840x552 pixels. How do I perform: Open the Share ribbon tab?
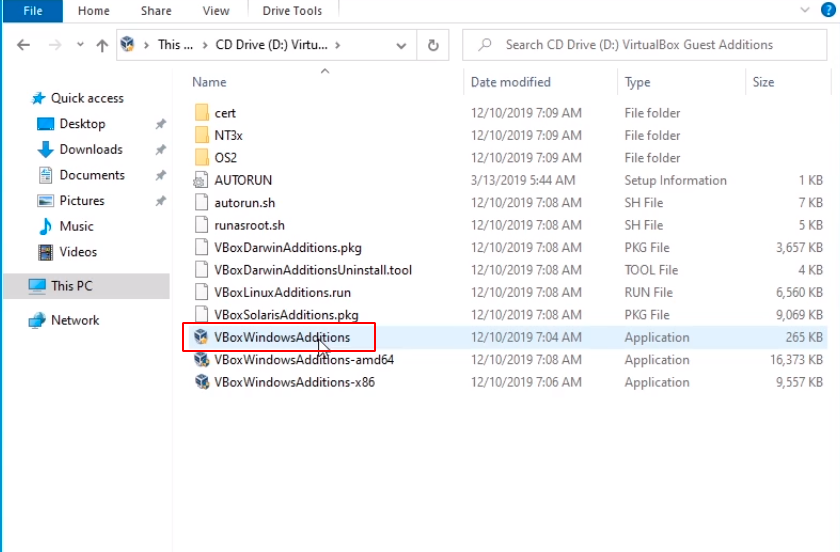[x=156, y=11]
